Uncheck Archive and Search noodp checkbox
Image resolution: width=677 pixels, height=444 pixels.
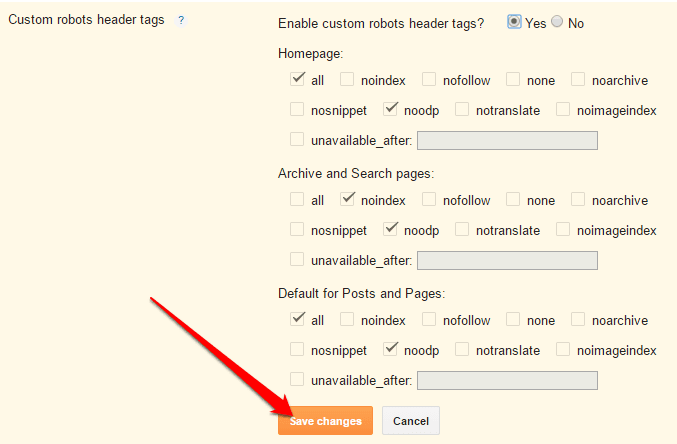click(x=390, y=229)
